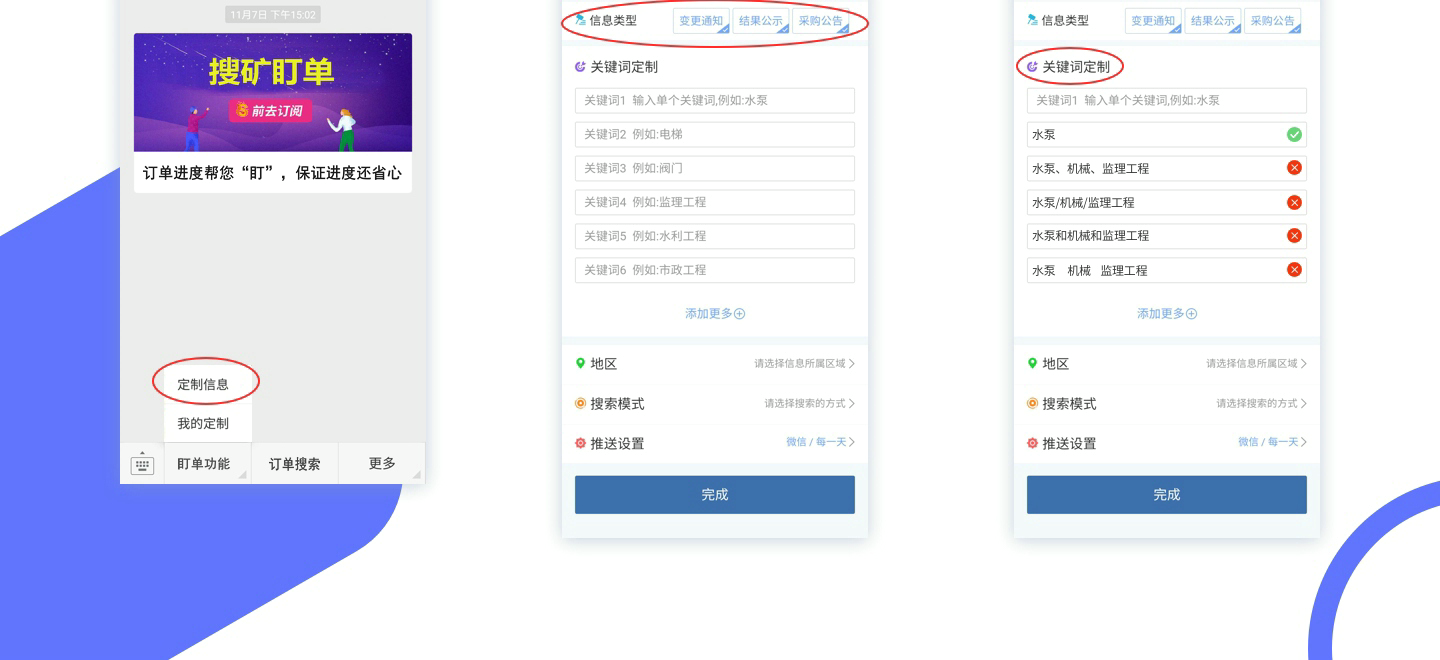This screenshot has width=1440, height=660.
Task: Open the 搜矿盯单 banner card
Action: tap(273, 113)
